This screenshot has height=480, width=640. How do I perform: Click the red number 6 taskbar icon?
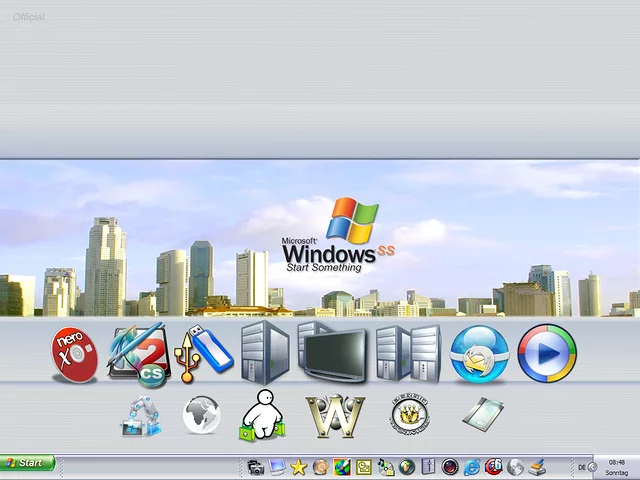click(x=494, y=467)
